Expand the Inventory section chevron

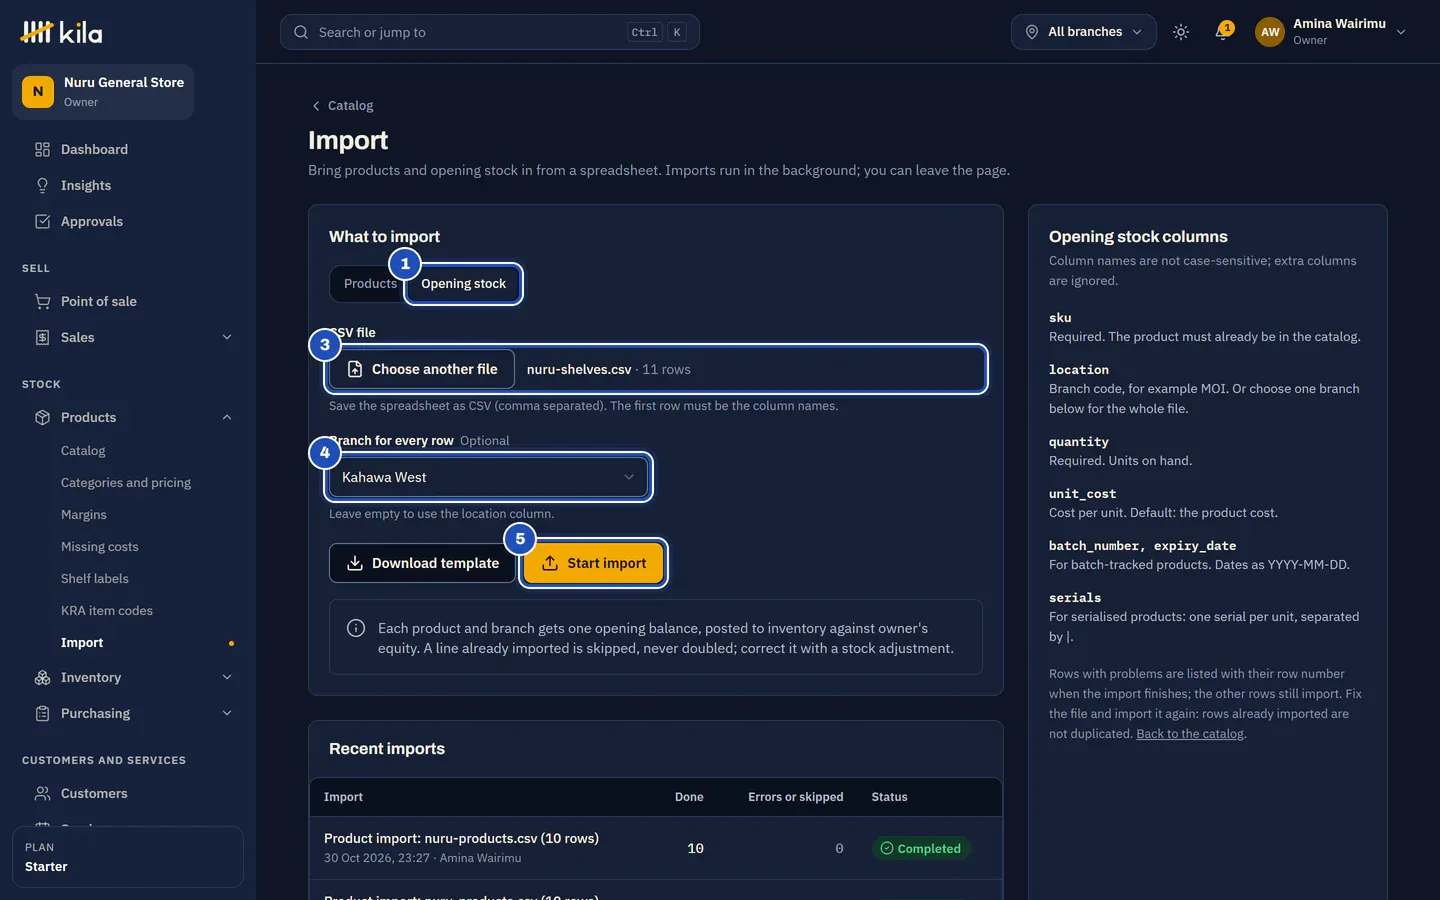[227, 677]
